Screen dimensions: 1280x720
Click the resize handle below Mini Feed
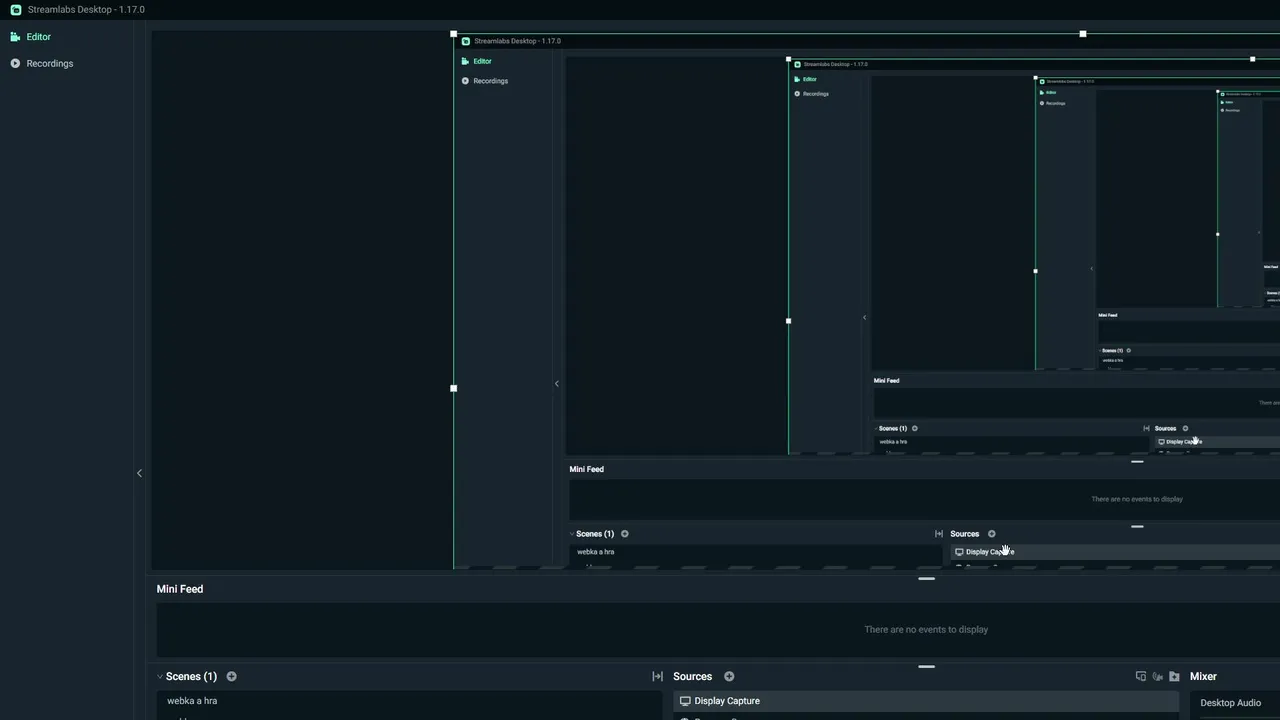tap(926, 666)
